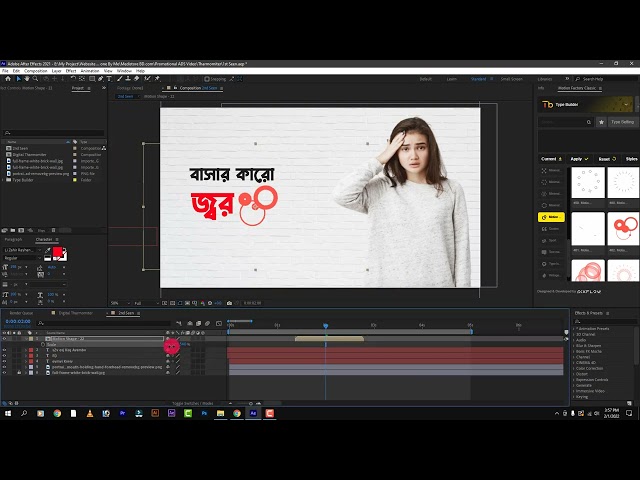
Task: Open the Full resolution dropdown below viewer
Action: (146, 303)
